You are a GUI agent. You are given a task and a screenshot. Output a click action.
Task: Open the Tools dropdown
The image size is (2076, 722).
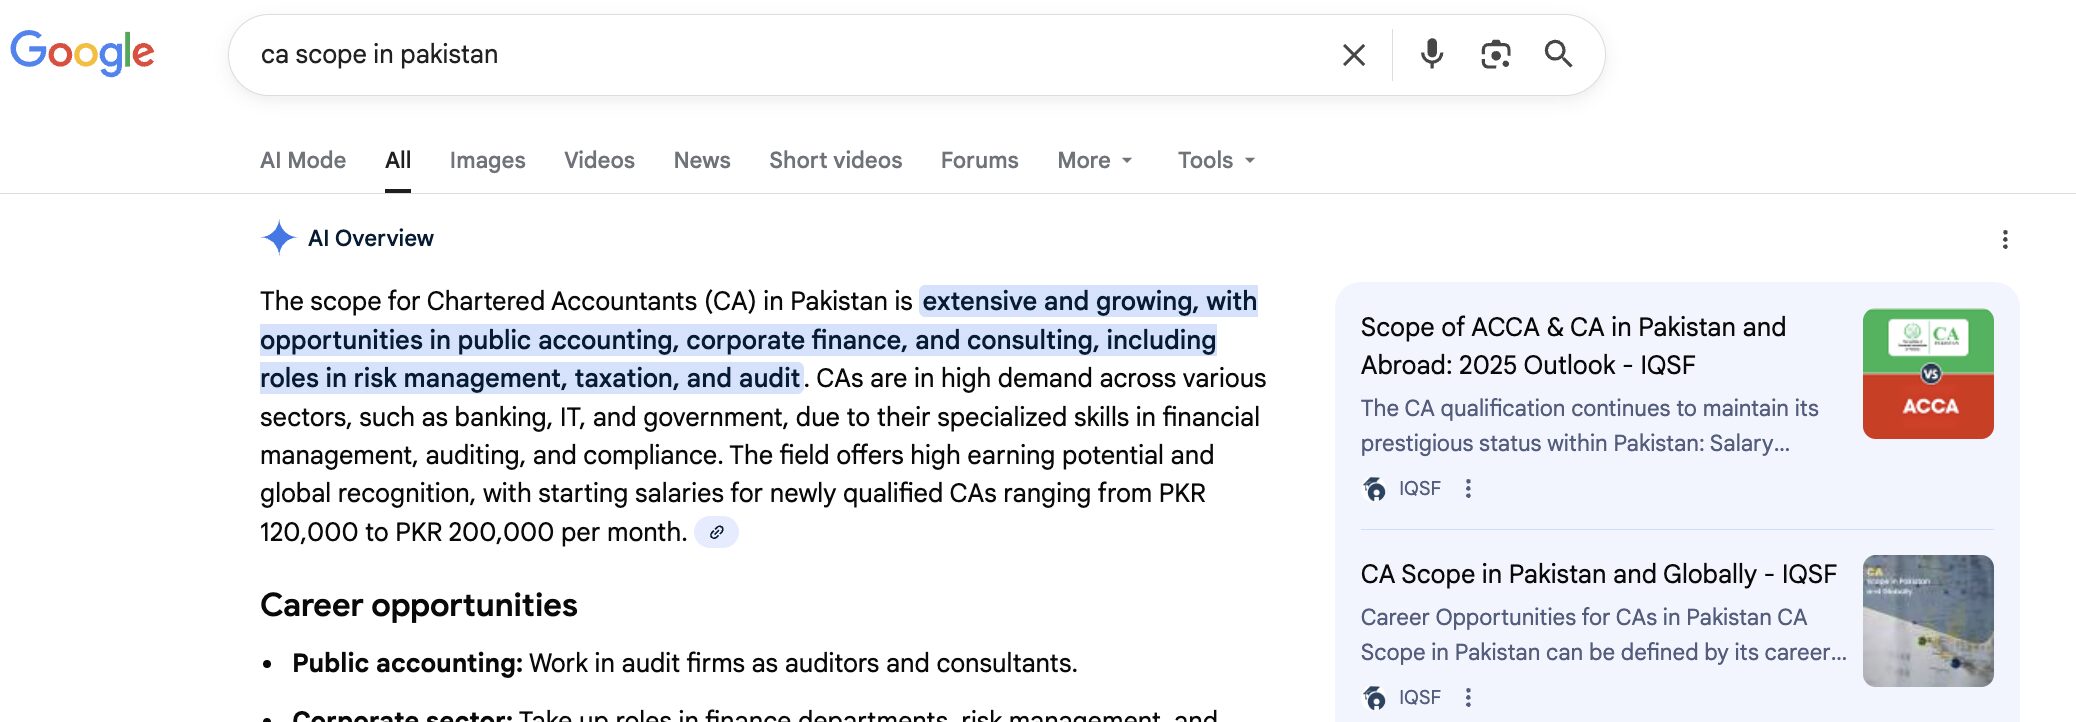(x=1215, y=160)
